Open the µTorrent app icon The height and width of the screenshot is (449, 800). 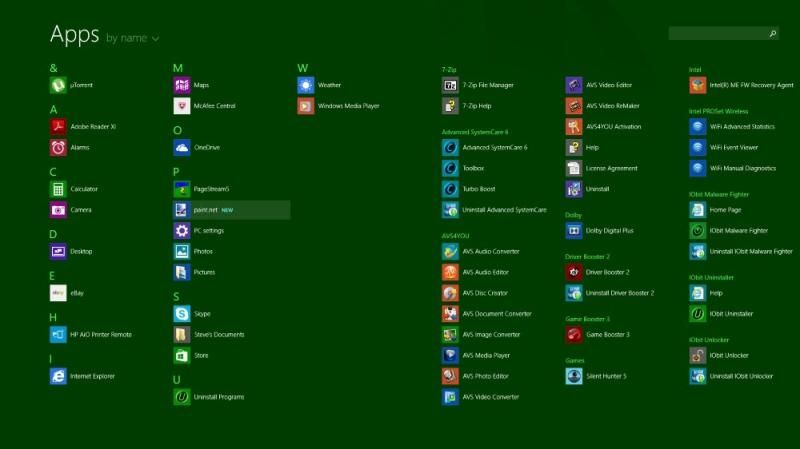click(x=58, y=85)
